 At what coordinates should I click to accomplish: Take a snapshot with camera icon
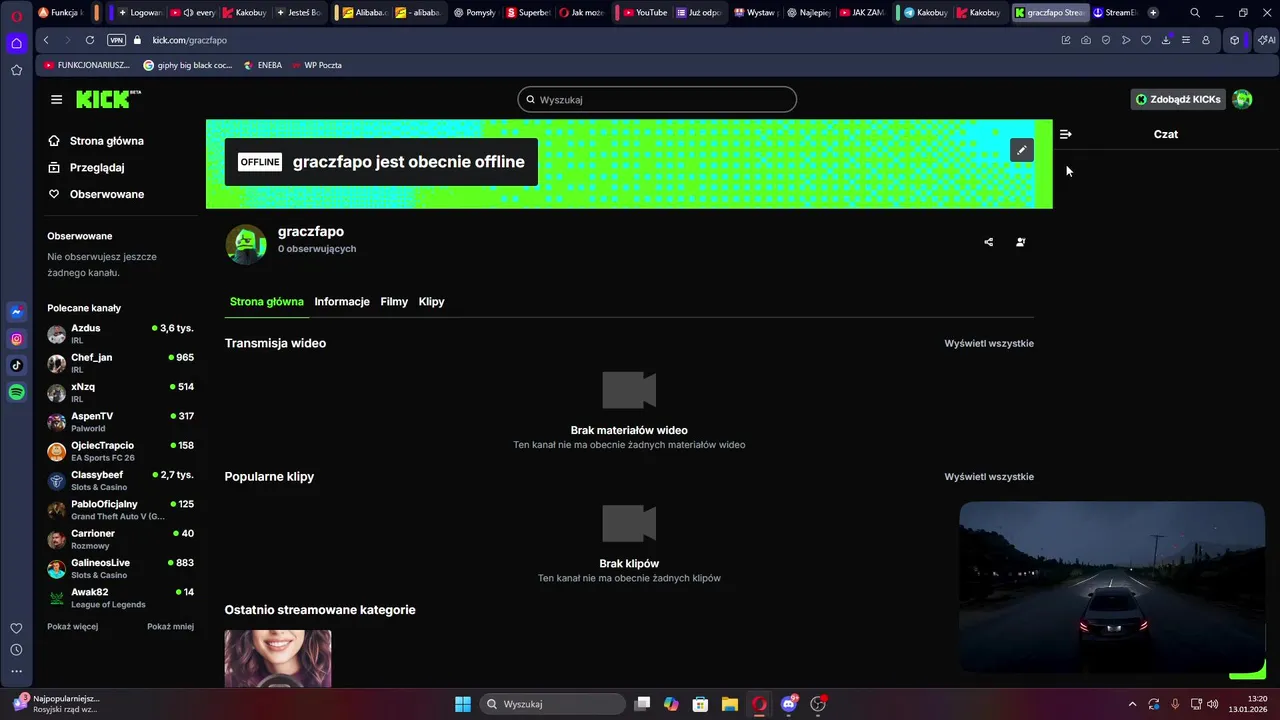(x=1086, y=40)
